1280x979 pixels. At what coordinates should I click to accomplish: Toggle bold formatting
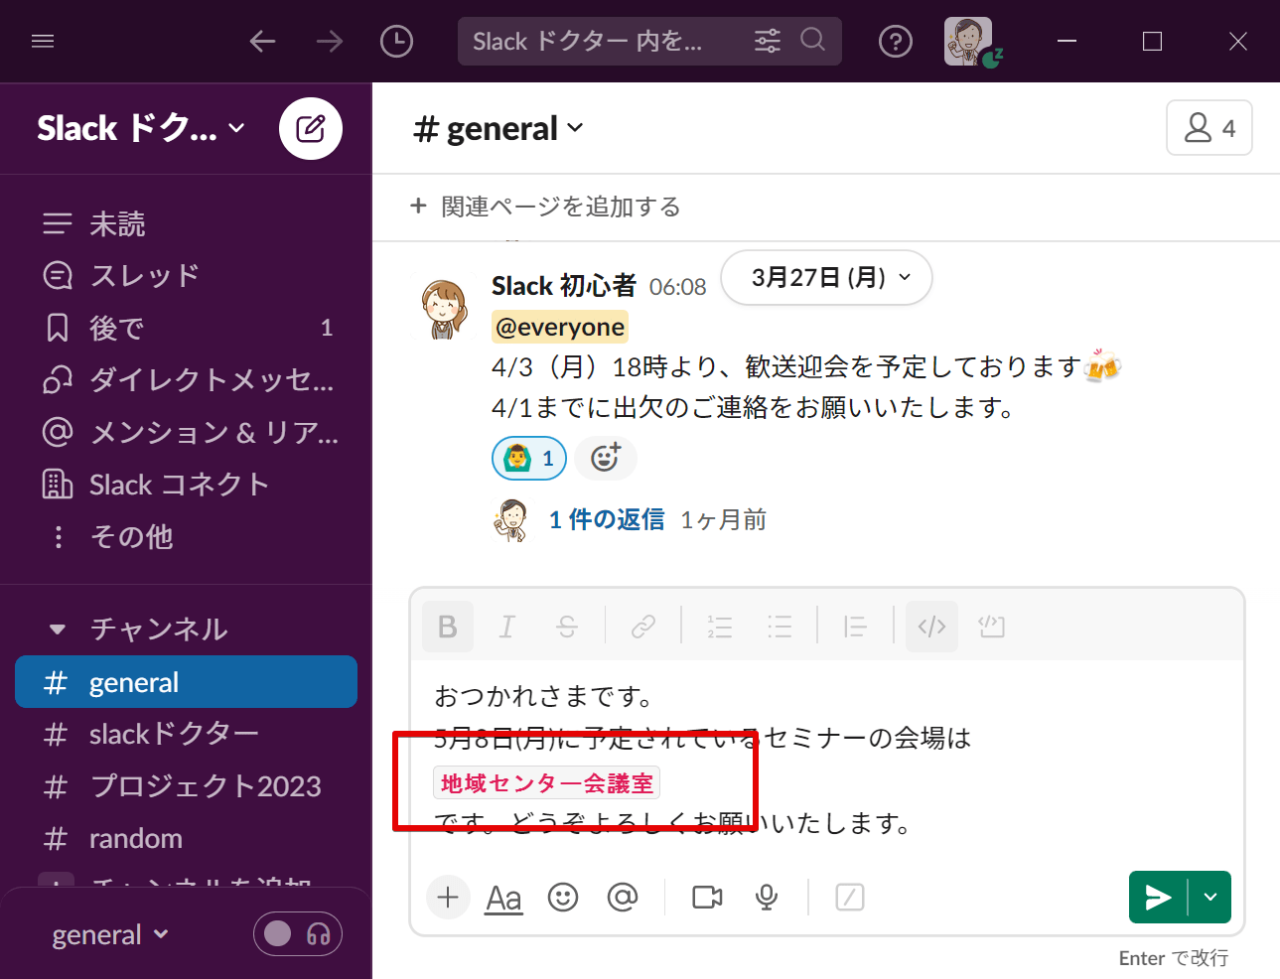tap(447, 627)
